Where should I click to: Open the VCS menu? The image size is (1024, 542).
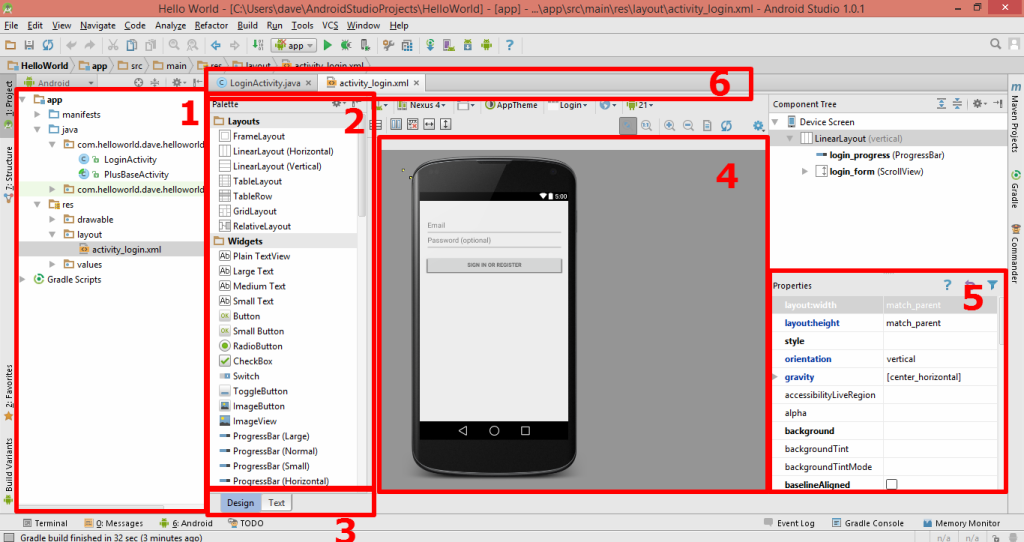(330, 25)
